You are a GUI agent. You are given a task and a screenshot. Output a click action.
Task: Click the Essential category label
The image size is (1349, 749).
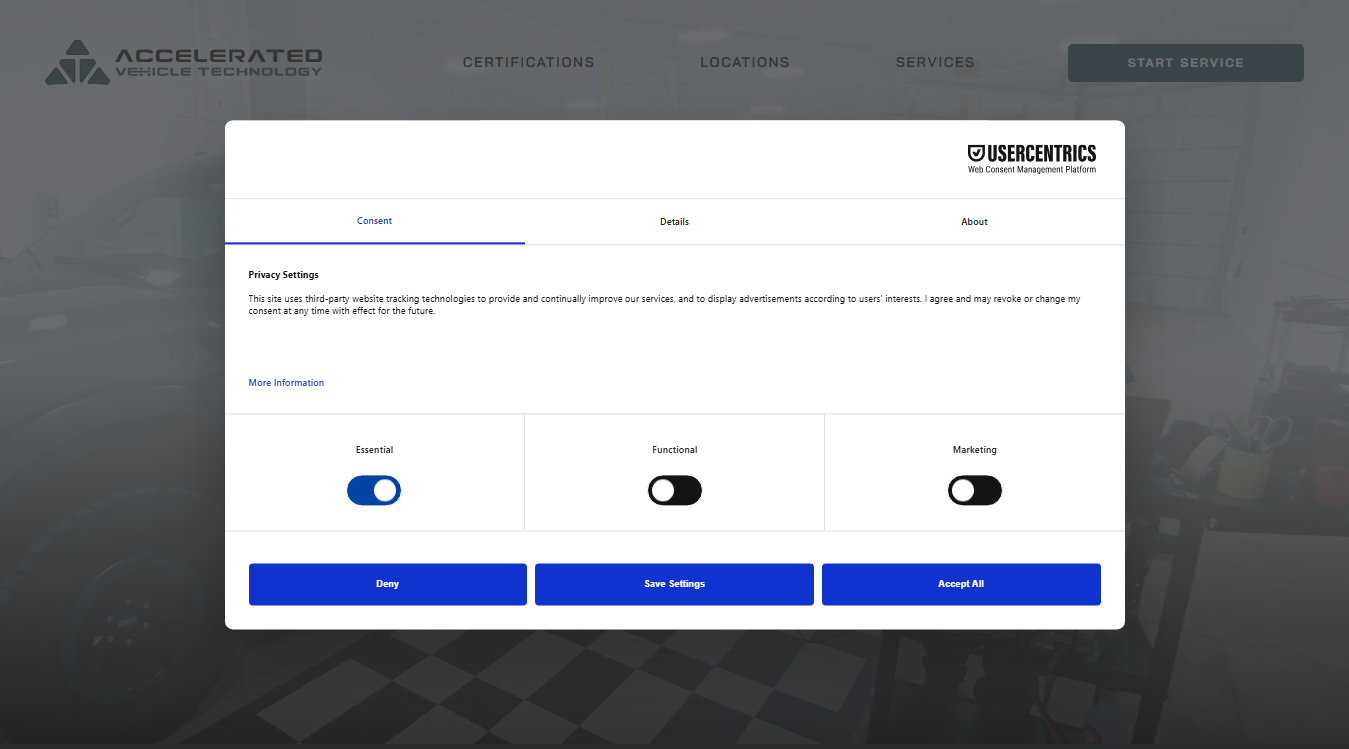[x=375, y=450]
